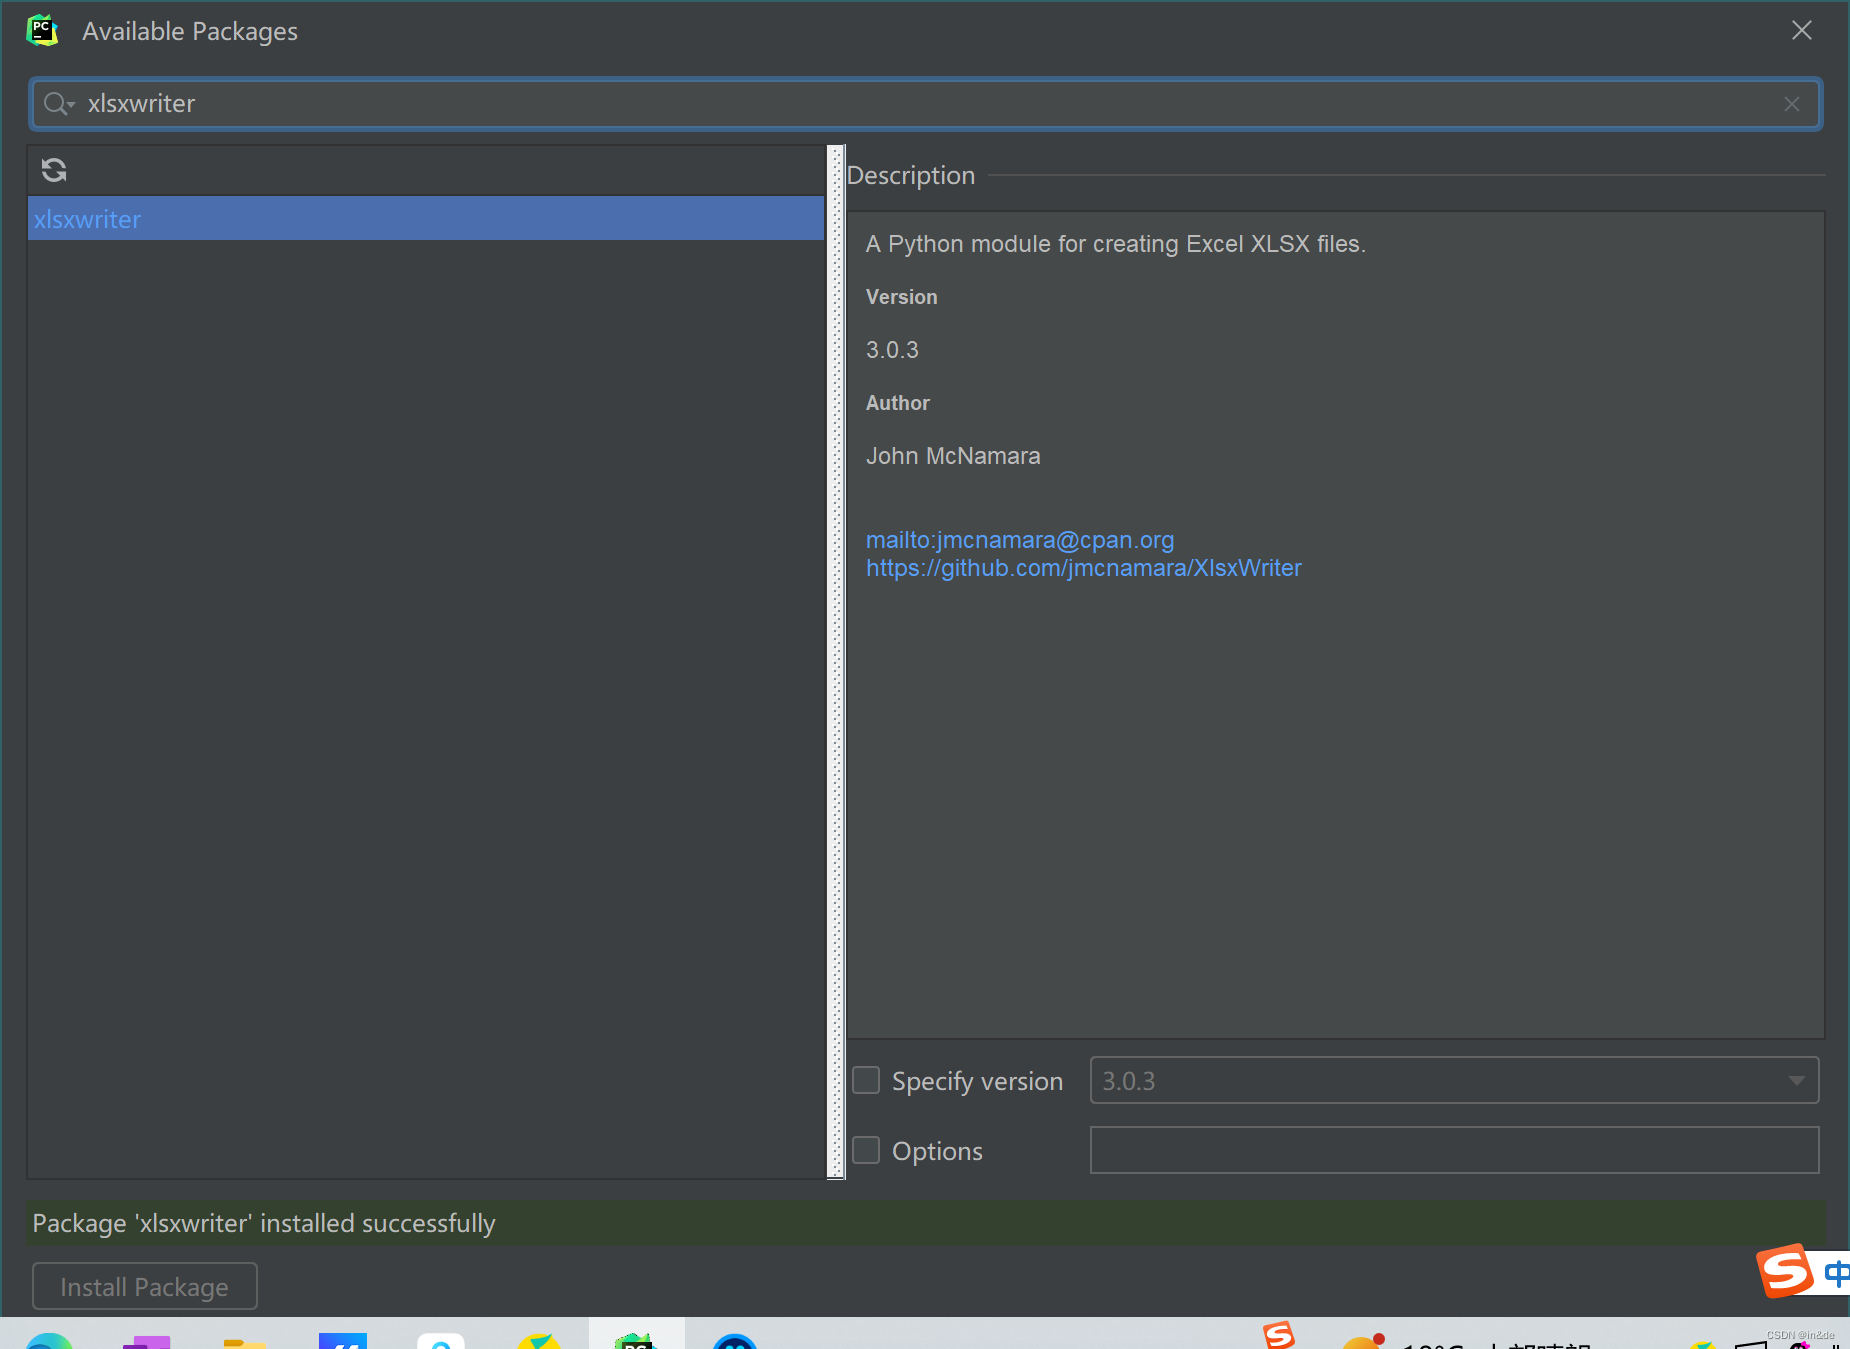Select the xlsxwriter package in the list

426,219
